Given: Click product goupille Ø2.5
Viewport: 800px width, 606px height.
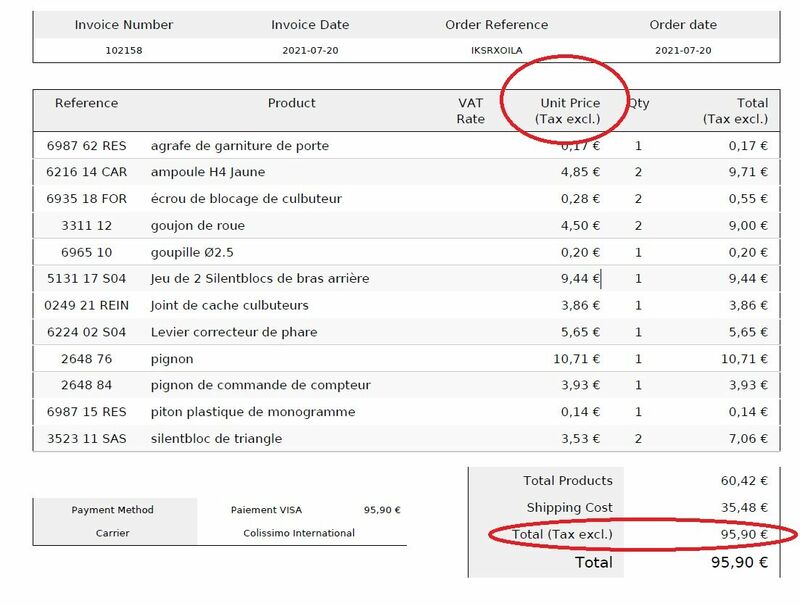Looking at the screenshot, I should (192, 252).
